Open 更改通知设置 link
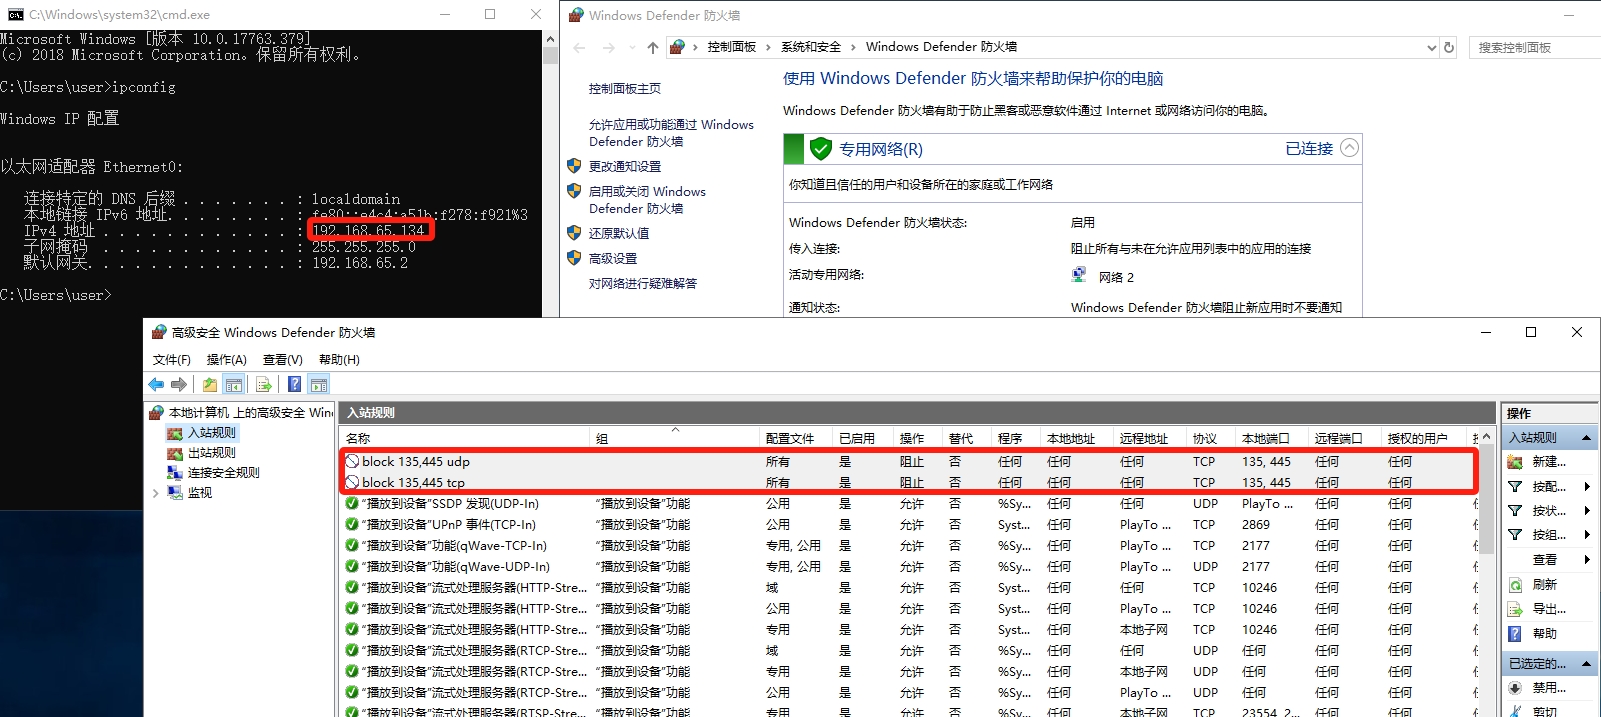 [x=625, y=167]
